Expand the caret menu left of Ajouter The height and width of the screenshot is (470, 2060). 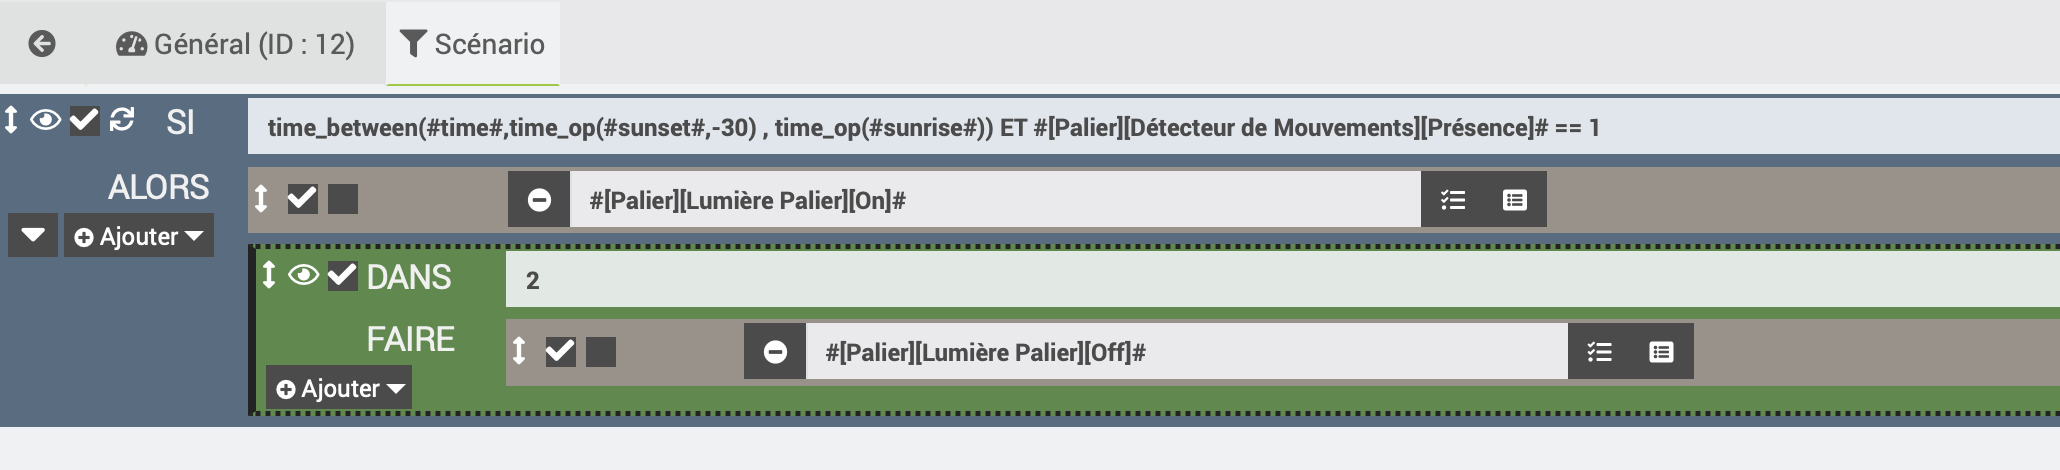[x=33, y=236]
